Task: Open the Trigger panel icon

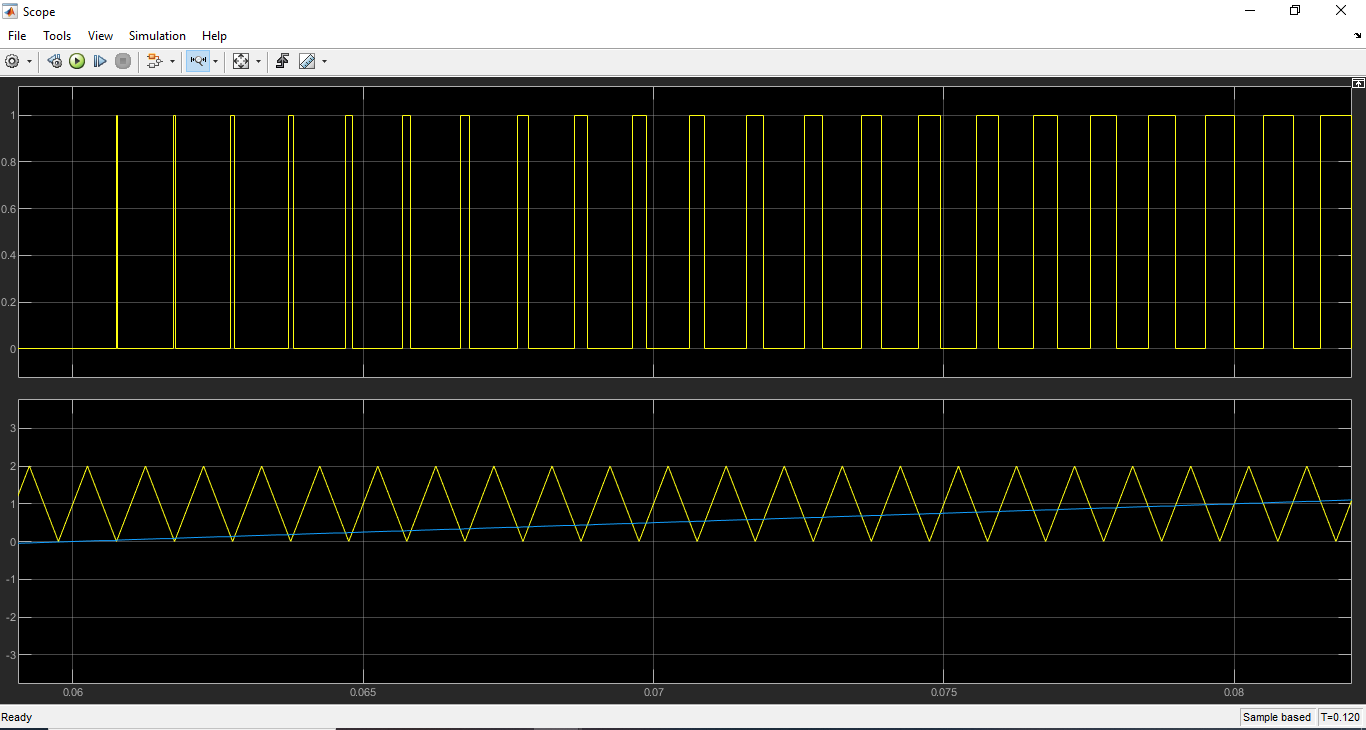Action: pos(282,61)
